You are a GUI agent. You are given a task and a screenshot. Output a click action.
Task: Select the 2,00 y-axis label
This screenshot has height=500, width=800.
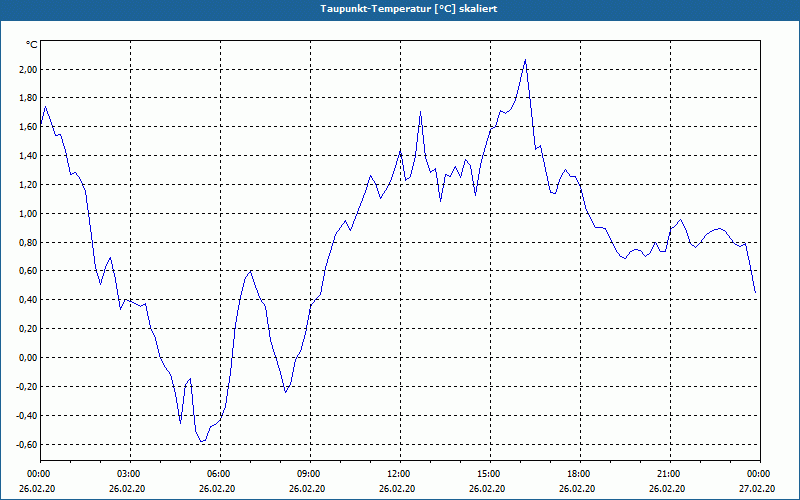click(28, 69)
